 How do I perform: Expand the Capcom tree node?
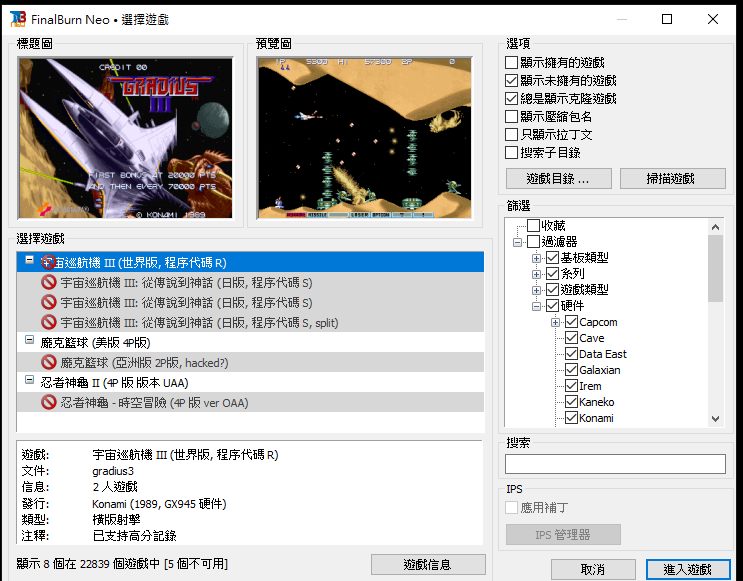[555, 322]
